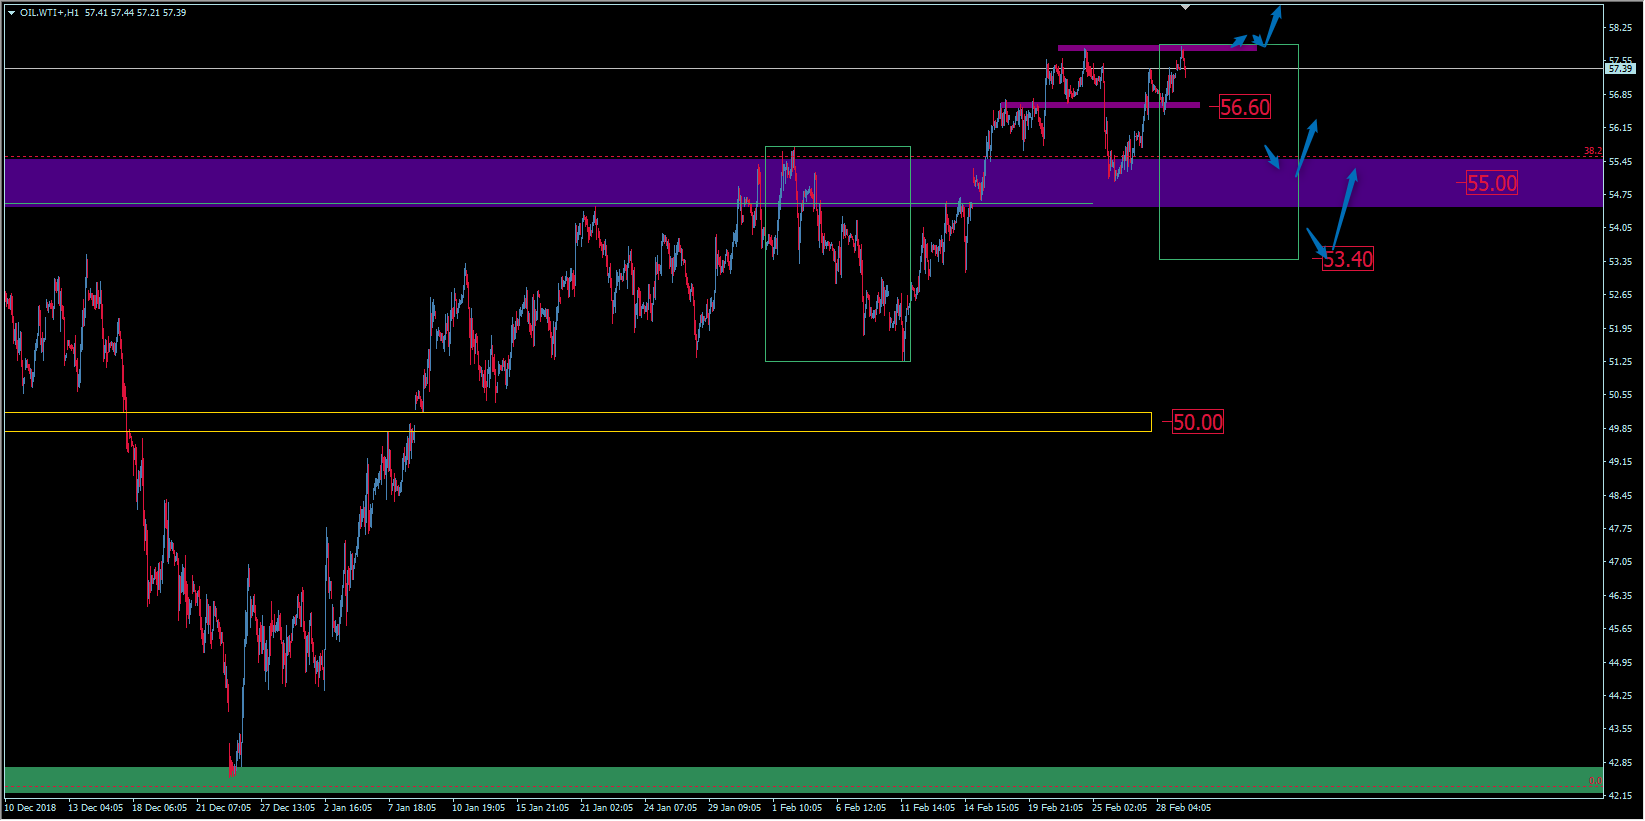Click the 42.15 price scale value
Screen dimensions: 1645x821
coord(1620,796)
